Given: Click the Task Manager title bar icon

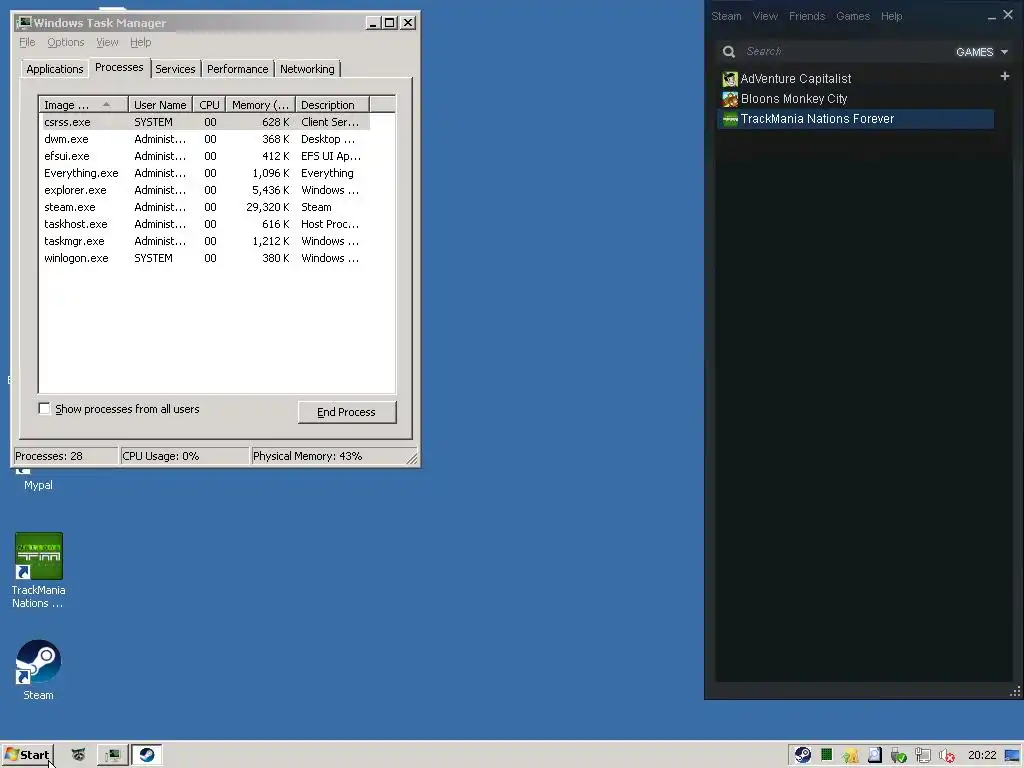Looking at the screenshot, I should point(24,23).
